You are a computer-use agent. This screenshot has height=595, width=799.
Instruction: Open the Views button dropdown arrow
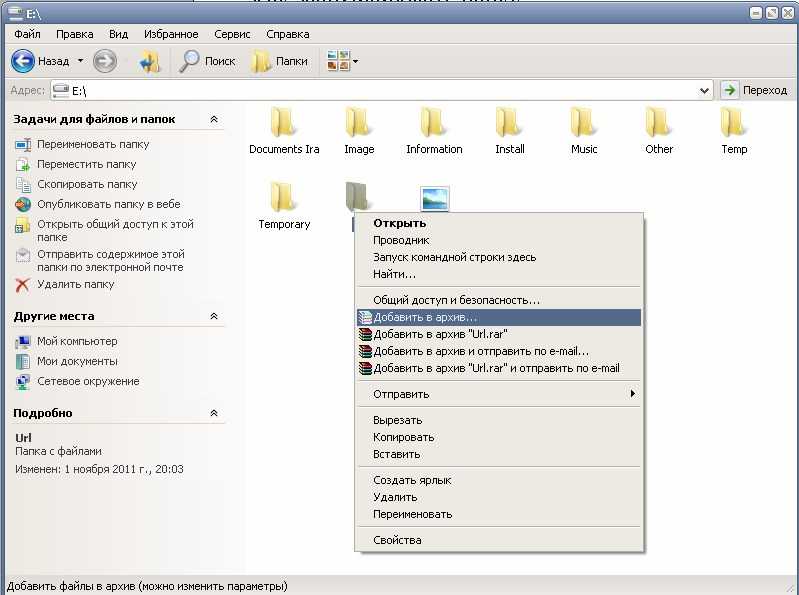355,61
